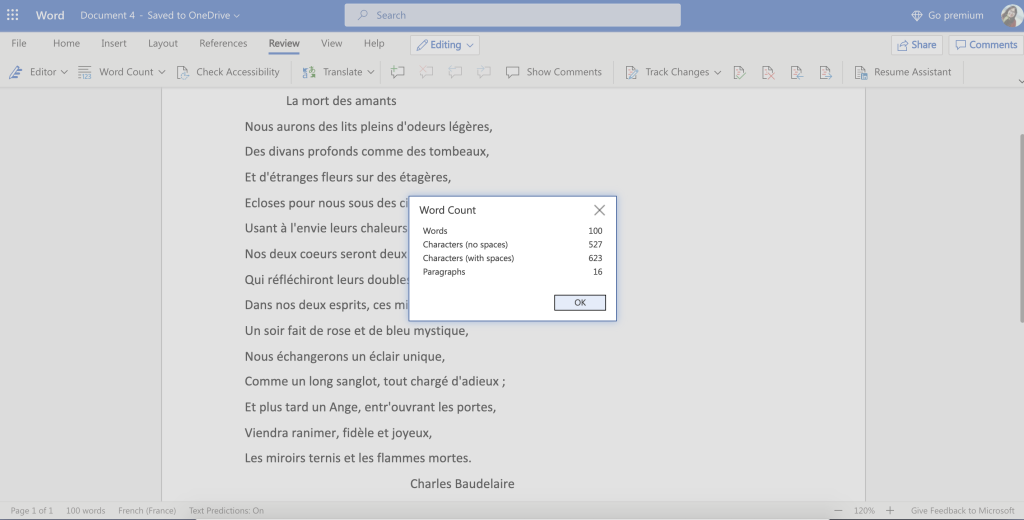Open the Help tab
This screenshot has width=1024, height=520.
[374, 43]
